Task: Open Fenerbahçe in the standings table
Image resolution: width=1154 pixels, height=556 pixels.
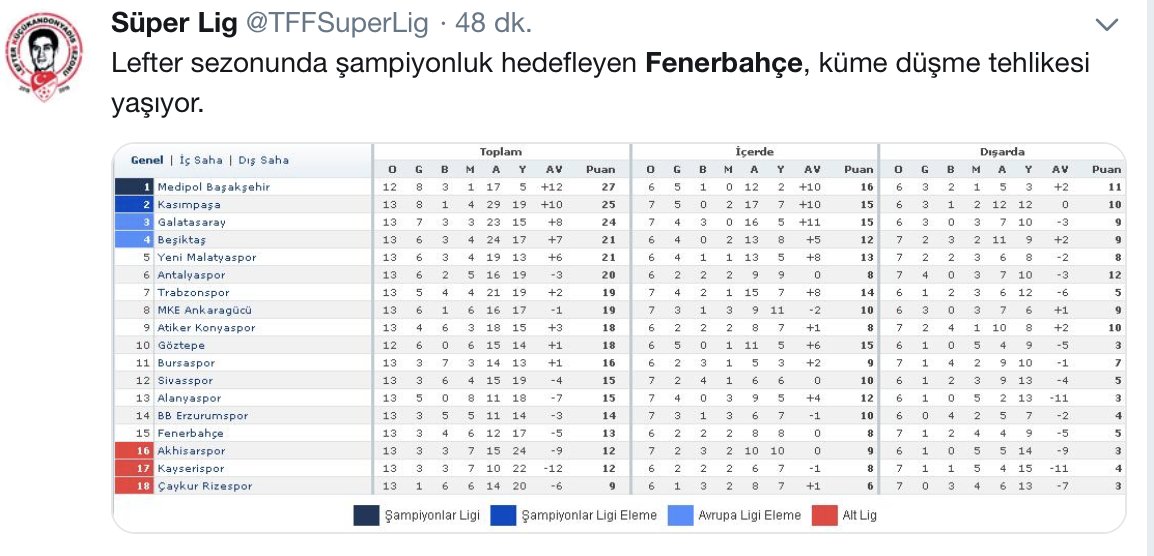Action: [x=190, y=433]
